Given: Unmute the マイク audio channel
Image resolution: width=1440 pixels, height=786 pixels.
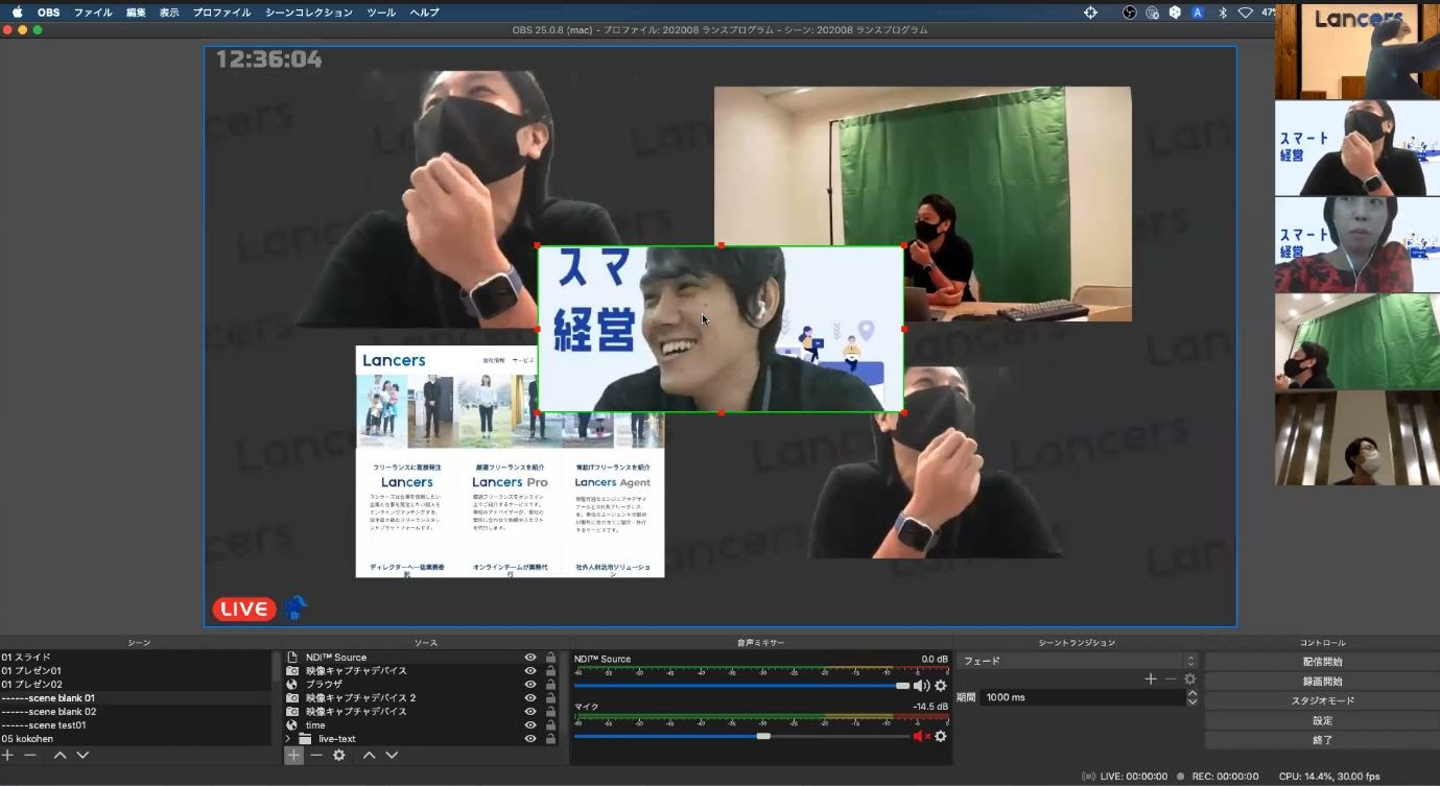Looking at the screenshot, I should (x=920, y=736).
